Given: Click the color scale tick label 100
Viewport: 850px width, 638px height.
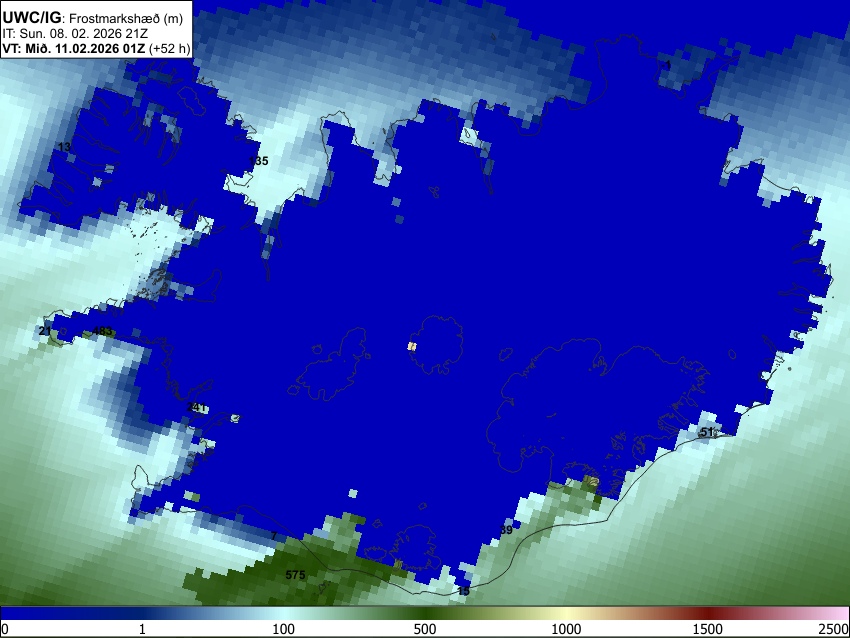Looking at the screenshot, I should click(x=284, y=629).
